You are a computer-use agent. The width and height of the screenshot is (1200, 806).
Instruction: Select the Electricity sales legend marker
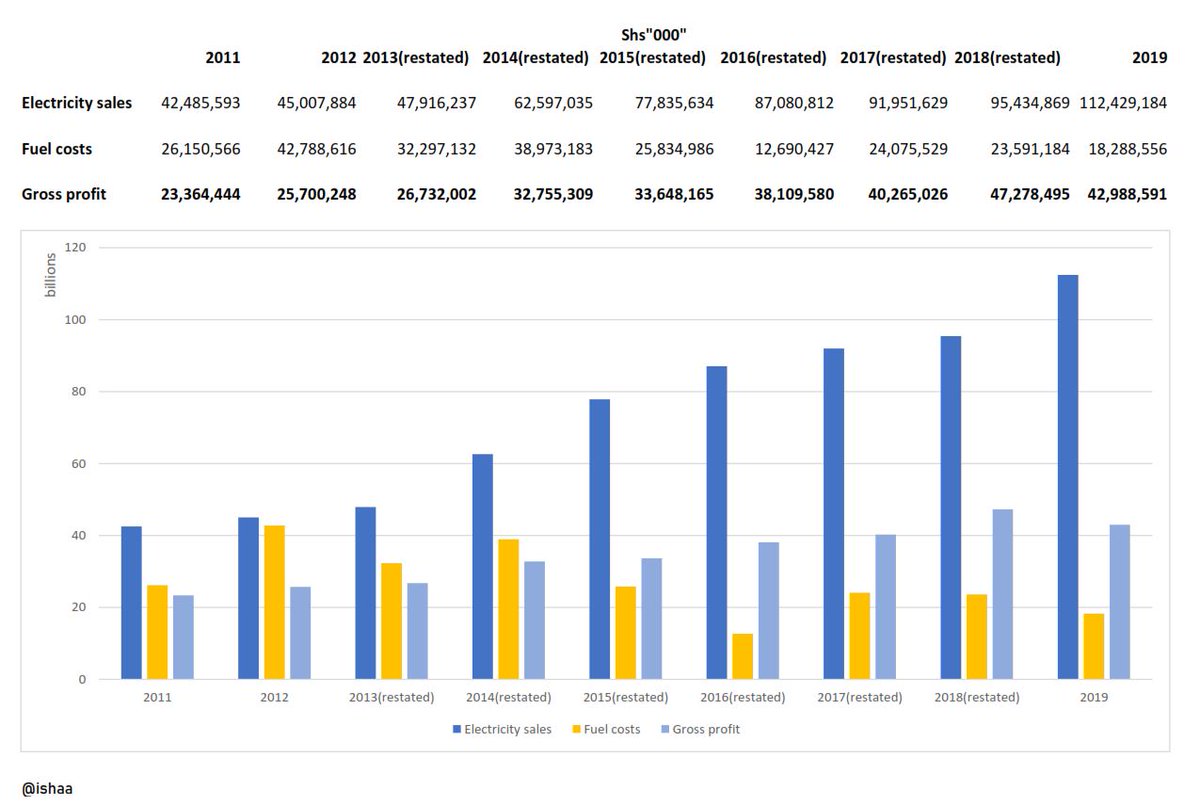[456, 729]
